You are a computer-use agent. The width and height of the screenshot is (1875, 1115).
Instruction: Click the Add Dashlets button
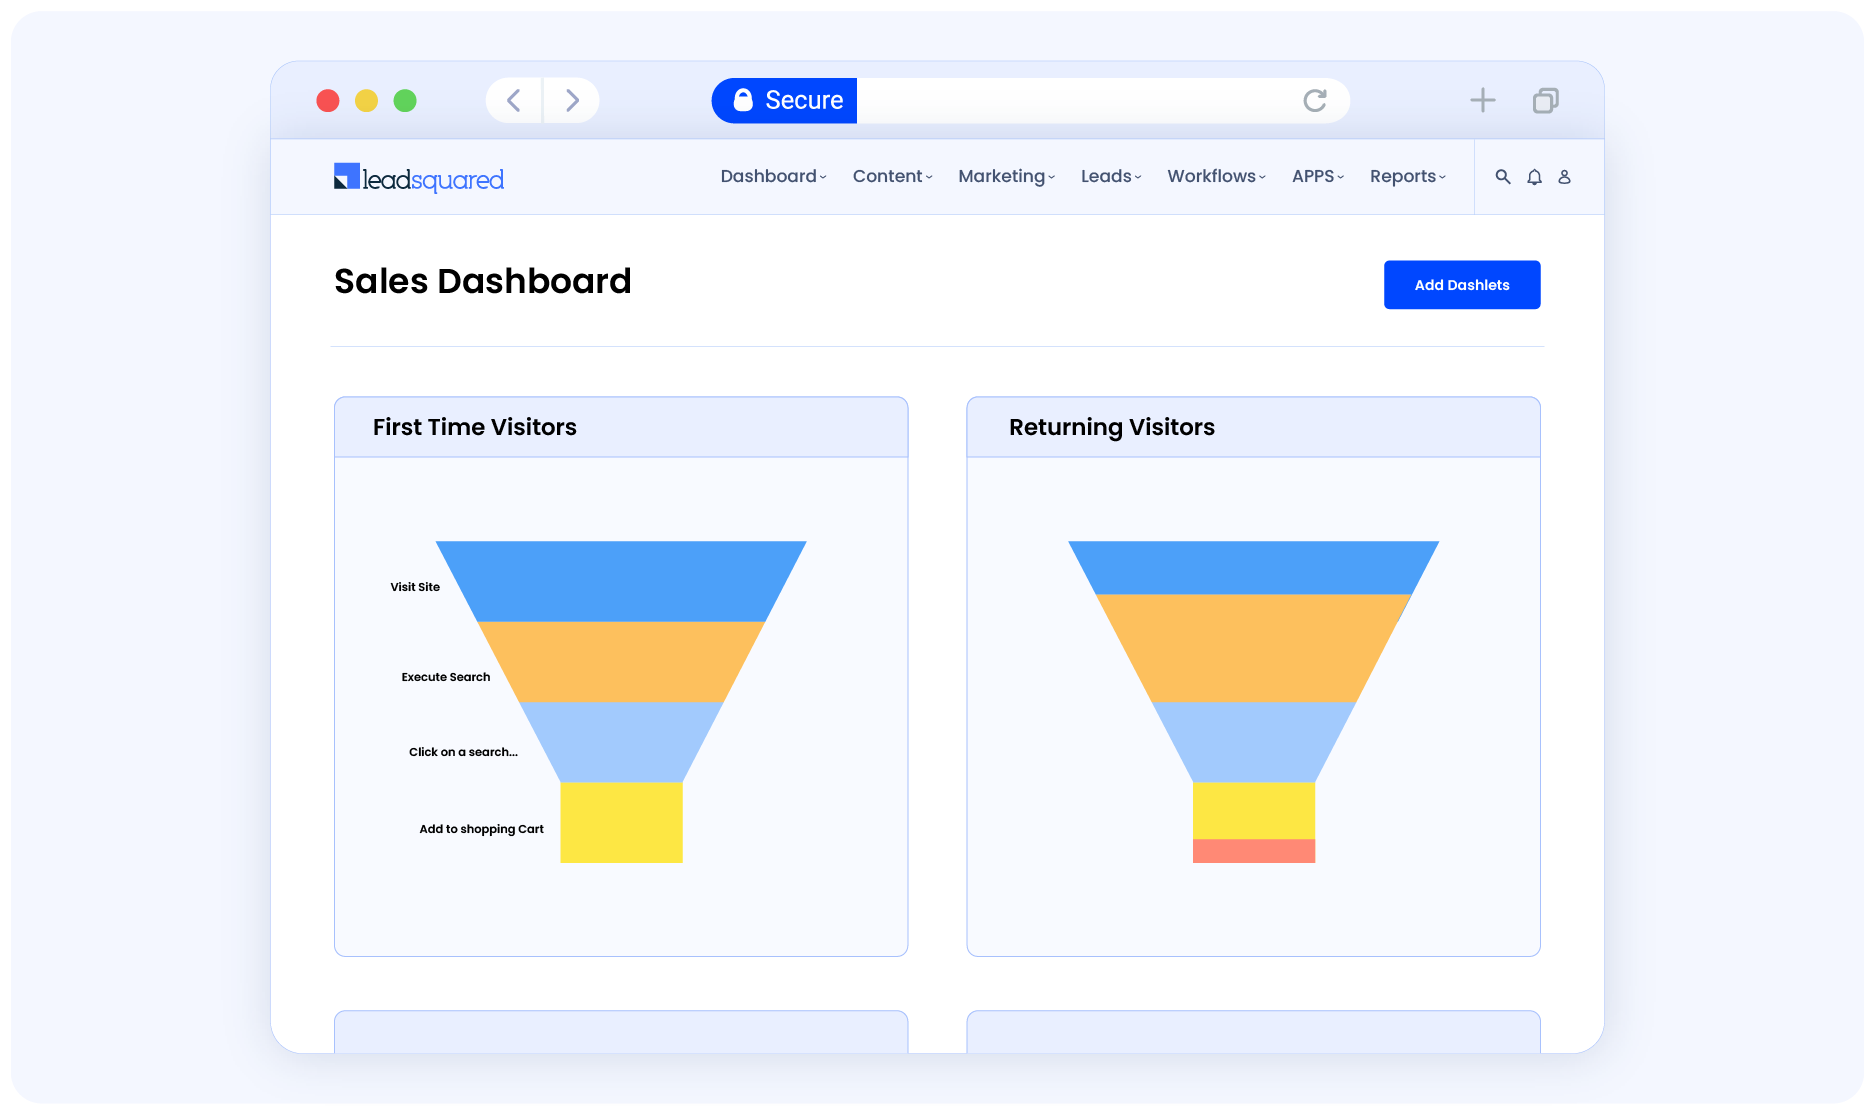coord(1461,284)
